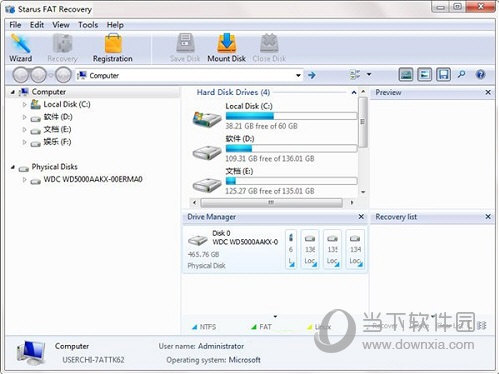This screenshot has width=499, height=374.
Task: Toggle the preview panel image icon
Action: click(406, 75)
